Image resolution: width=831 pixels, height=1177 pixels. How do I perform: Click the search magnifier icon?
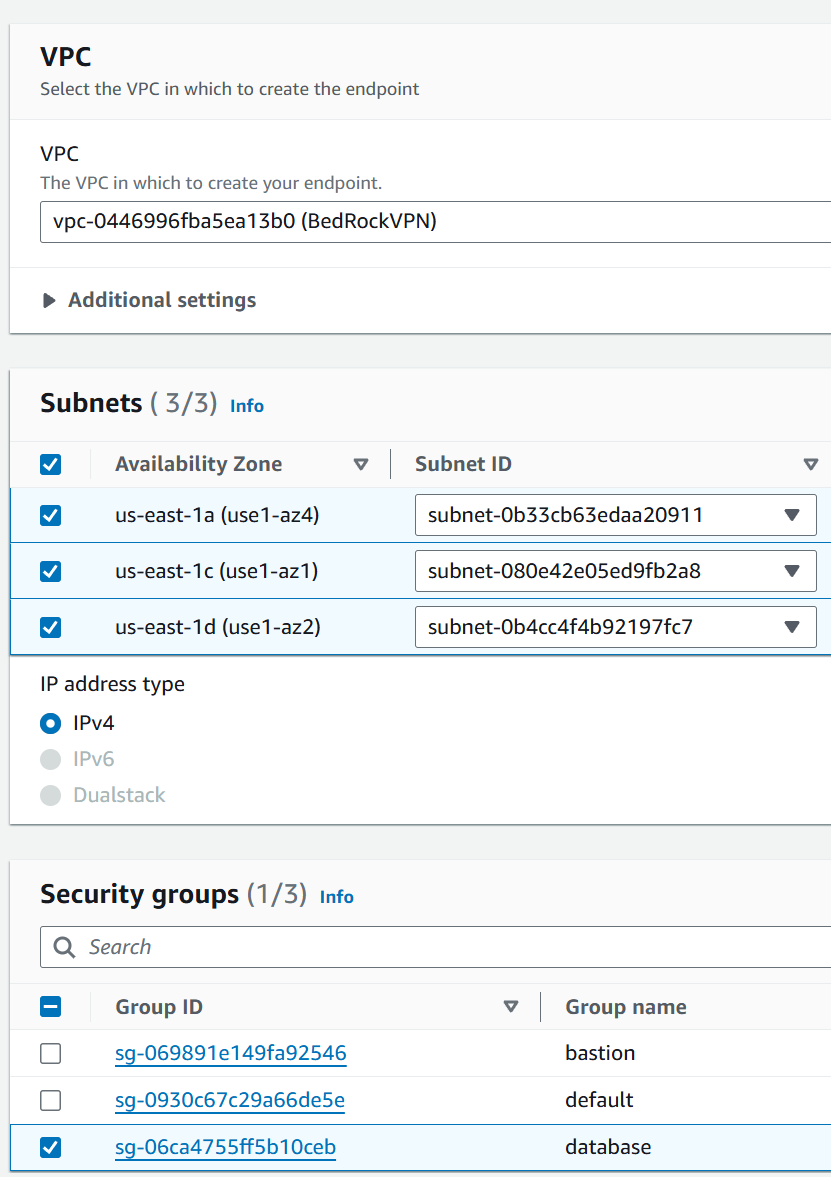[66, 947]
